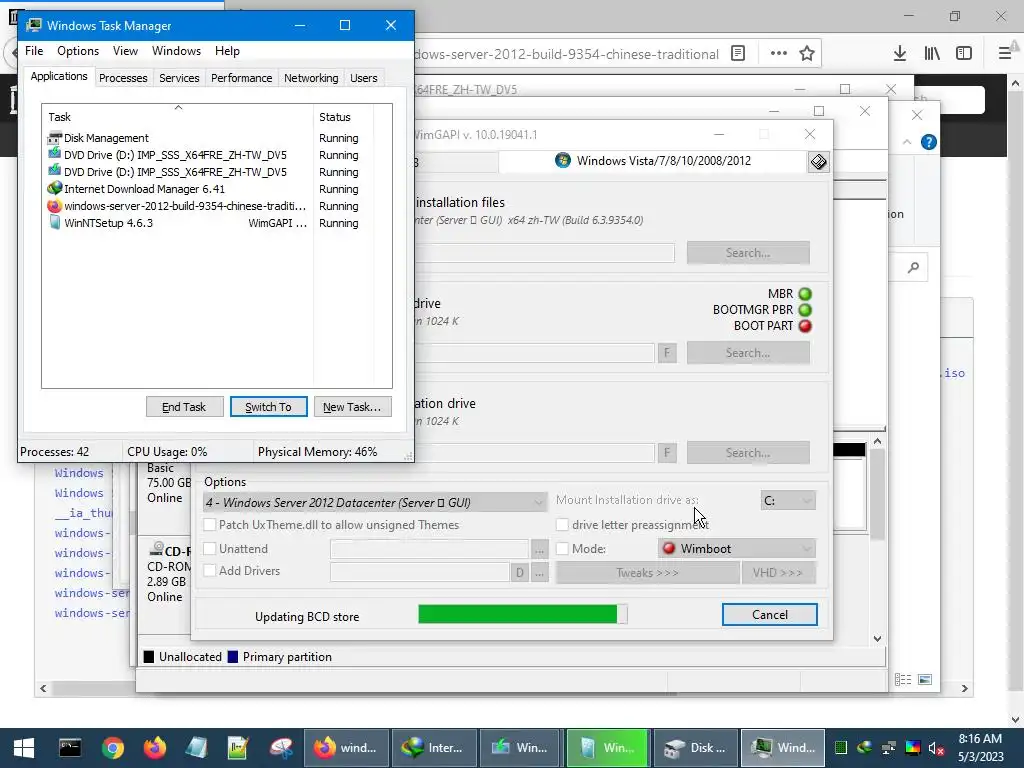Click the WinNTSetup drive icon beside OS tab

point(818,161)
